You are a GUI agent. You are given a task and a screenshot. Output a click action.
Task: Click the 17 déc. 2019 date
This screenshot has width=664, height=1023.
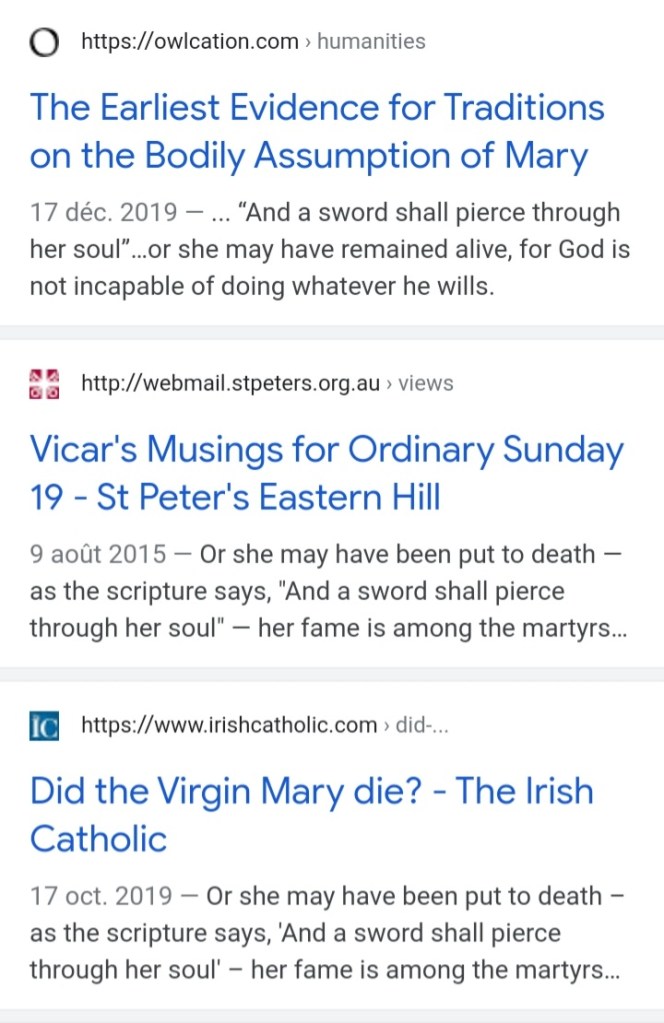tap(96, 213)
